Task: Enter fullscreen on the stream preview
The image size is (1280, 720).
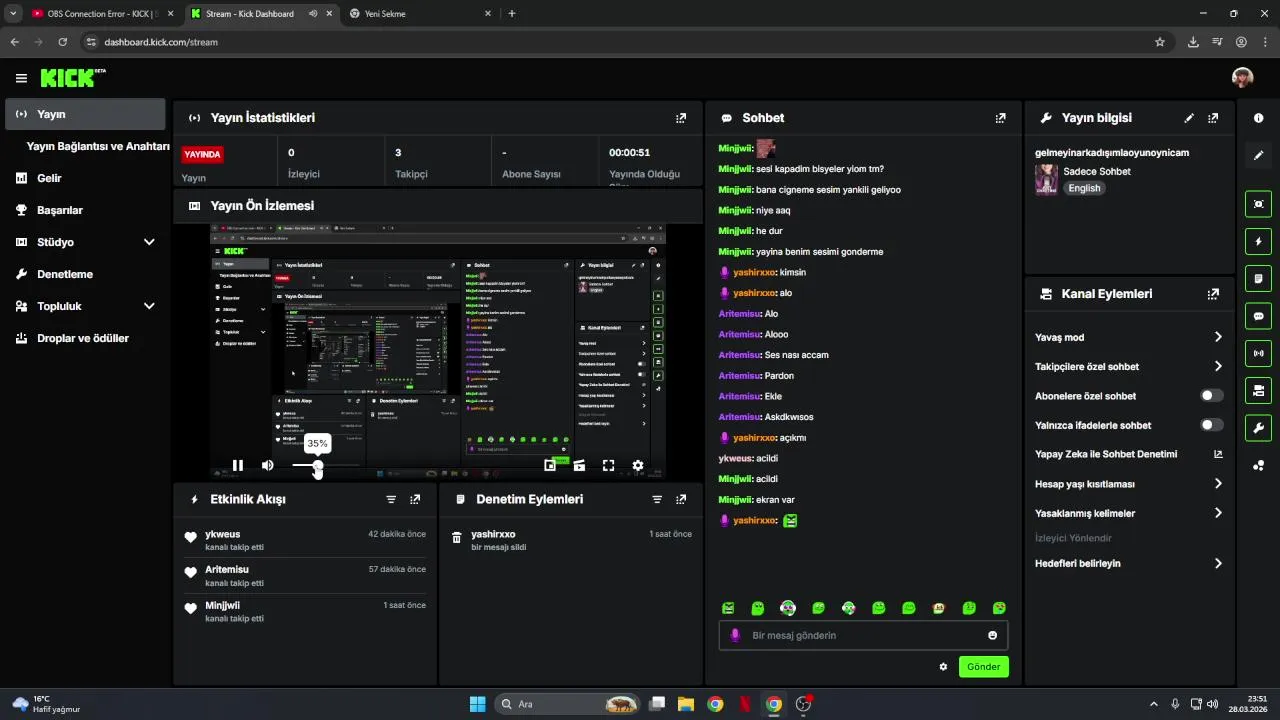Action: tap(608, 465)
